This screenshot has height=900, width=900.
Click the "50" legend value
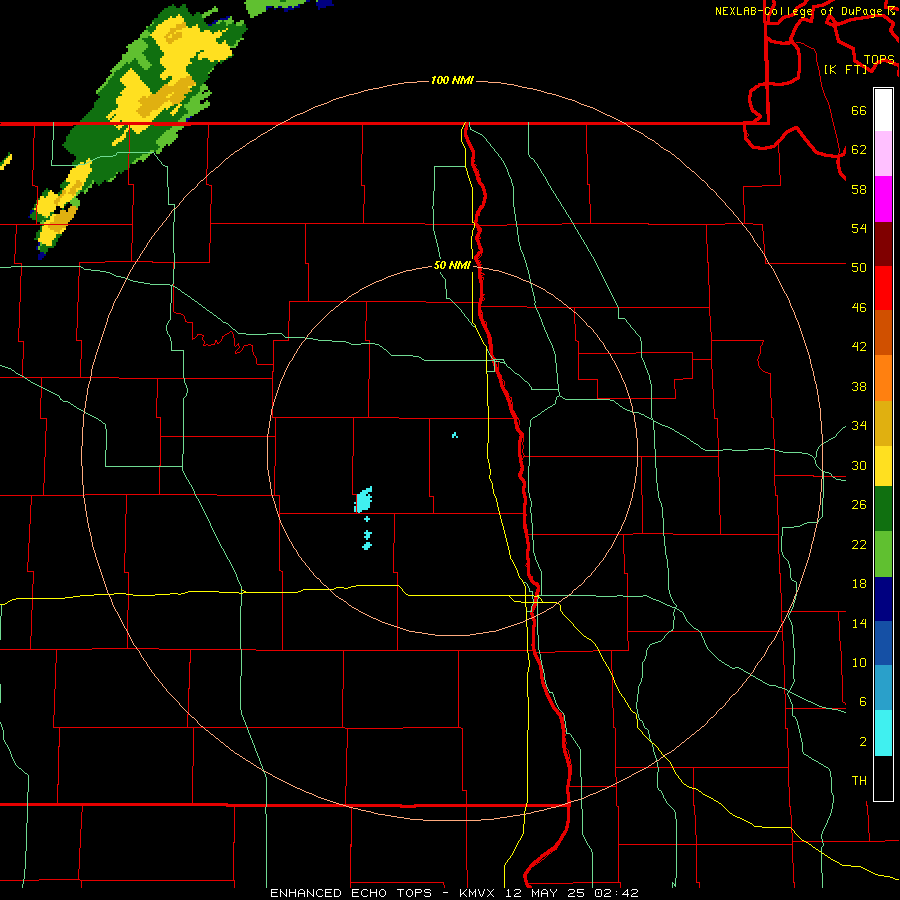(859, 267)
